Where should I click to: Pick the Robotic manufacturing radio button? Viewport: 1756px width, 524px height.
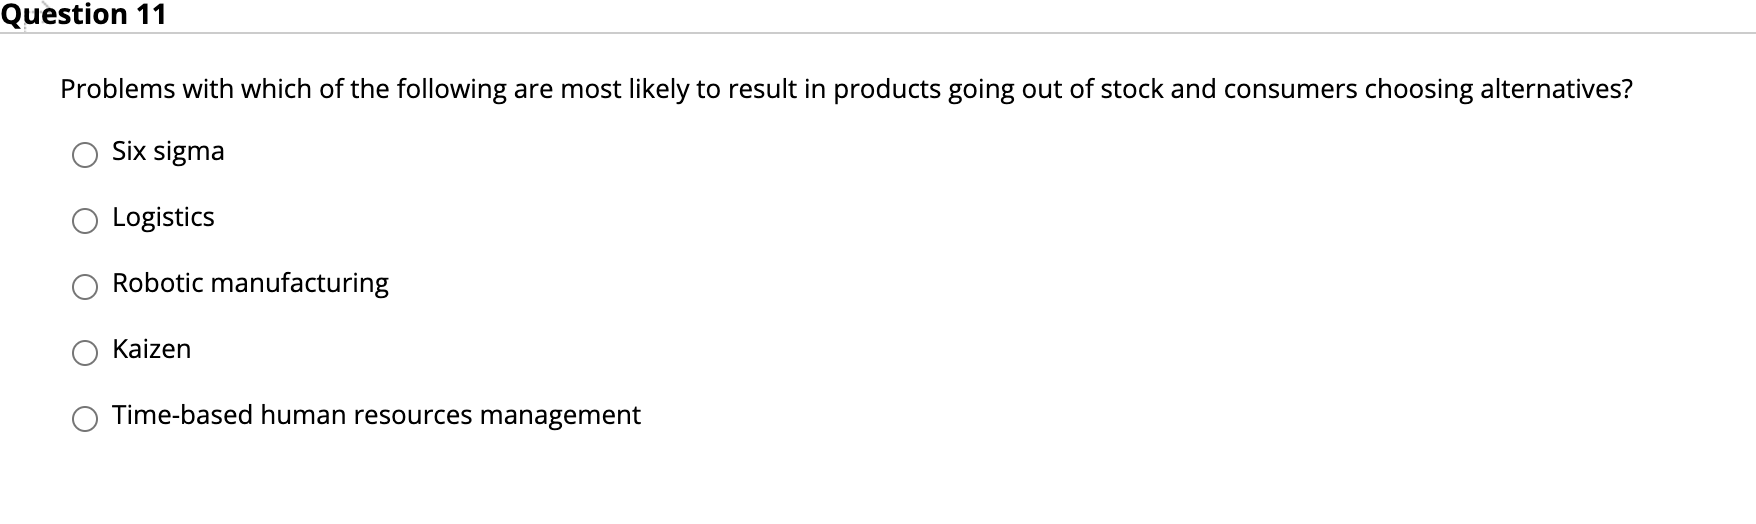(x=85, y=287)
